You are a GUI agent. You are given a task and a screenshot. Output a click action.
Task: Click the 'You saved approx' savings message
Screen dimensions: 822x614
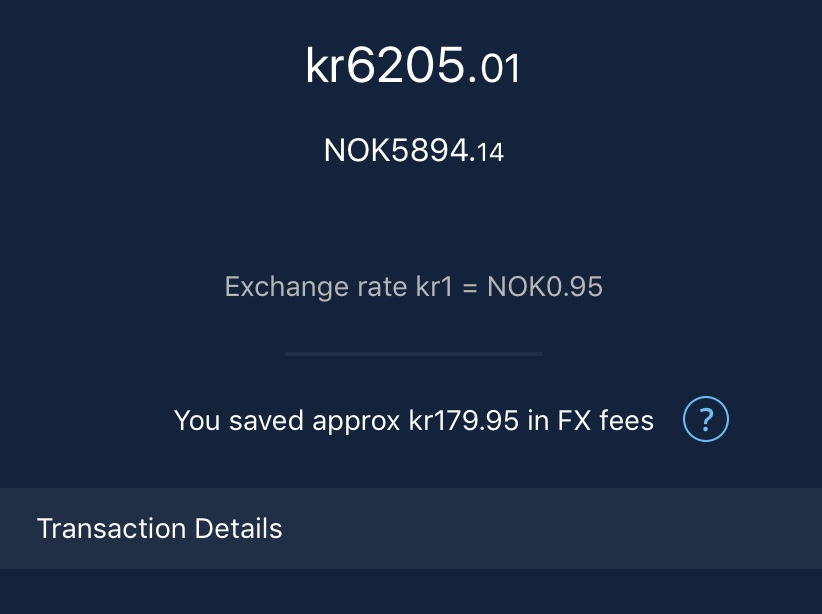coord(413,421)
